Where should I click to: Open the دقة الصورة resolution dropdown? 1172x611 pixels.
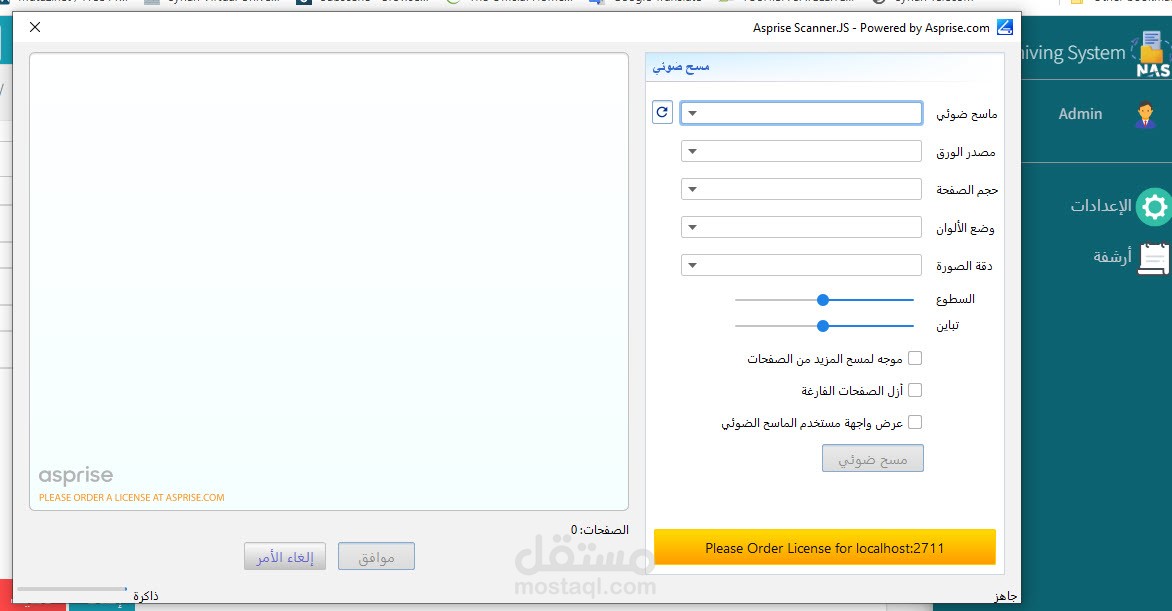(801, 265)
